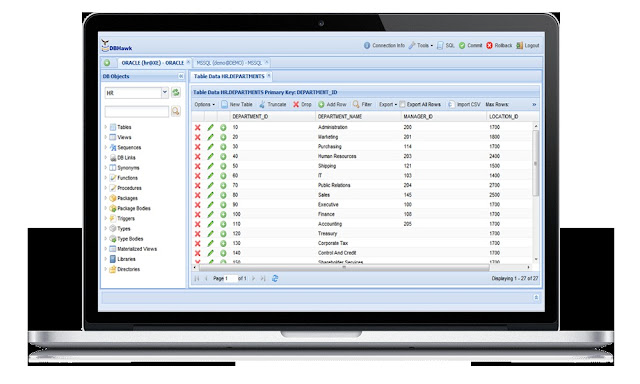
Task: Switch to MSSQL (demo@DEMO) connection tab
Action: (x=229, y=63)
